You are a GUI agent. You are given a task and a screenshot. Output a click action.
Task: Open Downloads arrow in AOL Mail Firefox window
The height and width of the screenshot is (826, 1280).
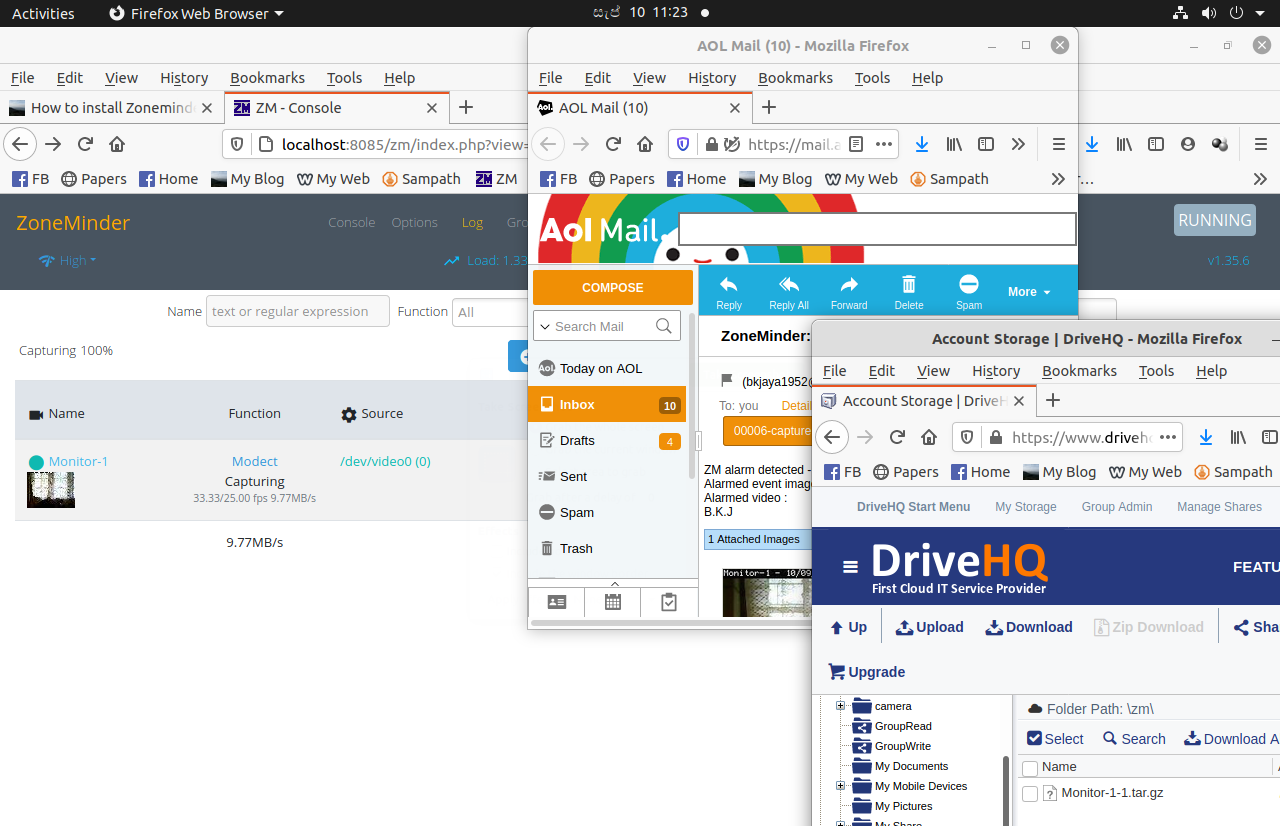tap(922, 144)
